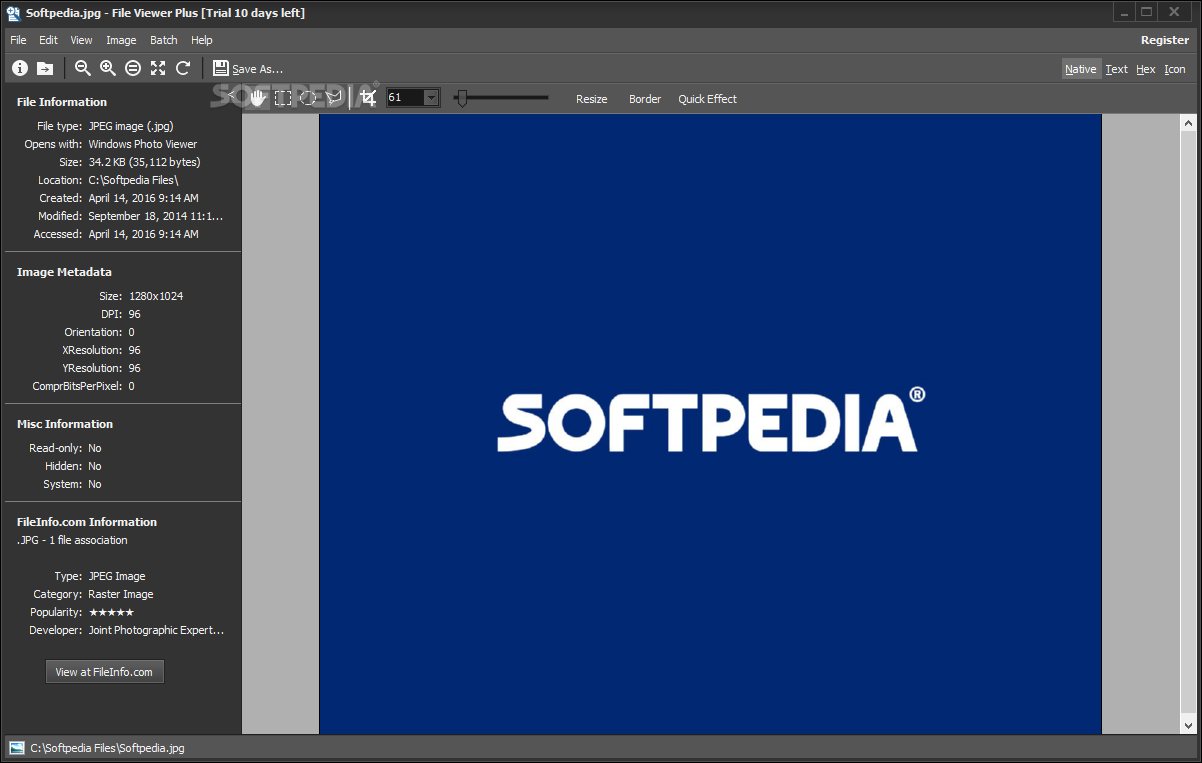Click Save As with floppy disk
Viewport: 1202px width, 763px height.
(x=248, y=68)
